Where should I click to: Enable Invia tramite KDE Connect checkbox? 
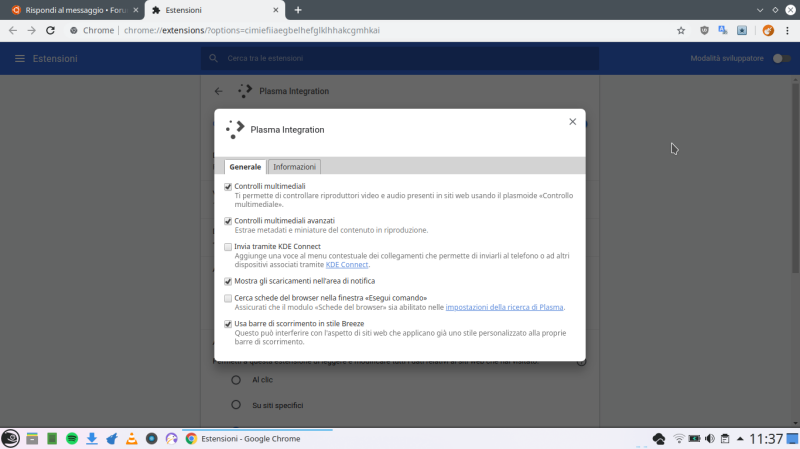tap(228, 247)
